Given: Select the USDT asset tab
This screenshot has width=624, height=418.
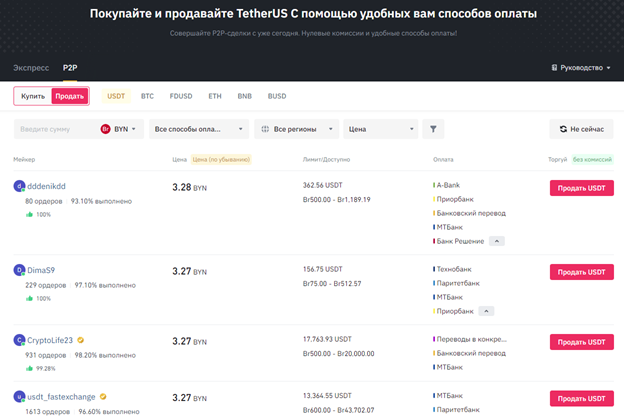Looking at the screenshot, I should coord(116,96).
